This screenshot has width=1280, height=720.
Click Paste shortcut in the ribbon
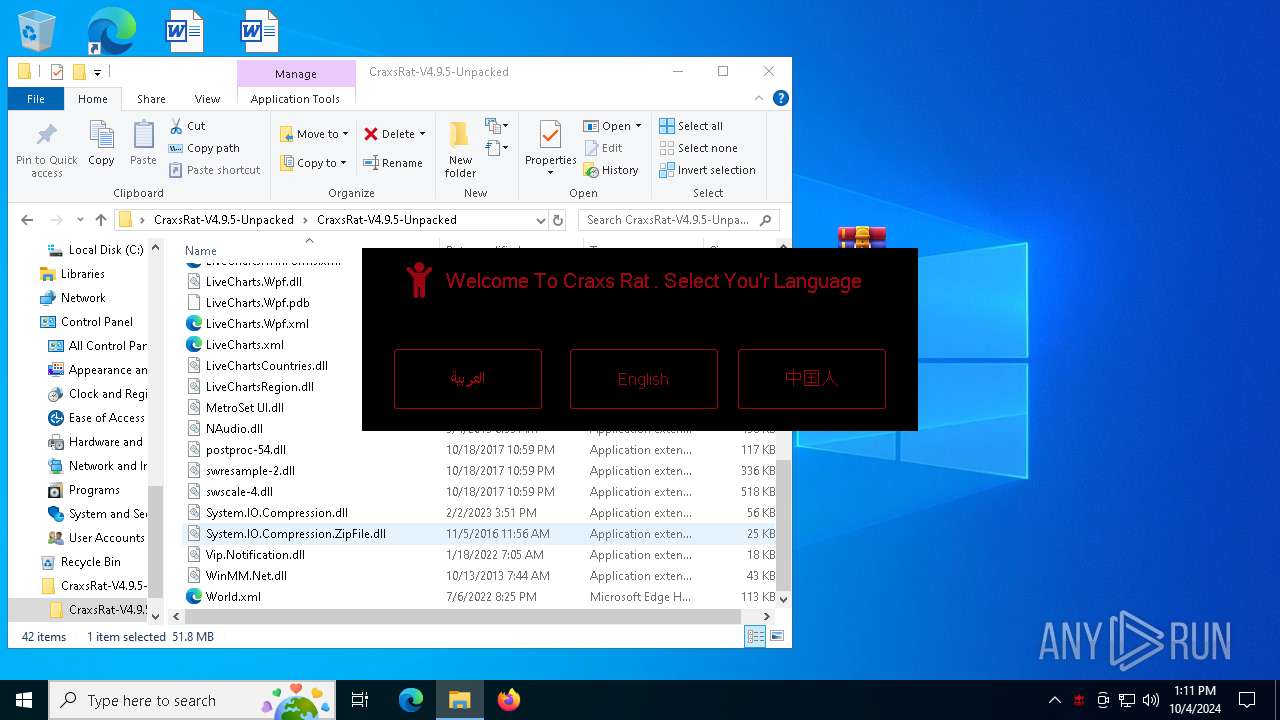214,170
